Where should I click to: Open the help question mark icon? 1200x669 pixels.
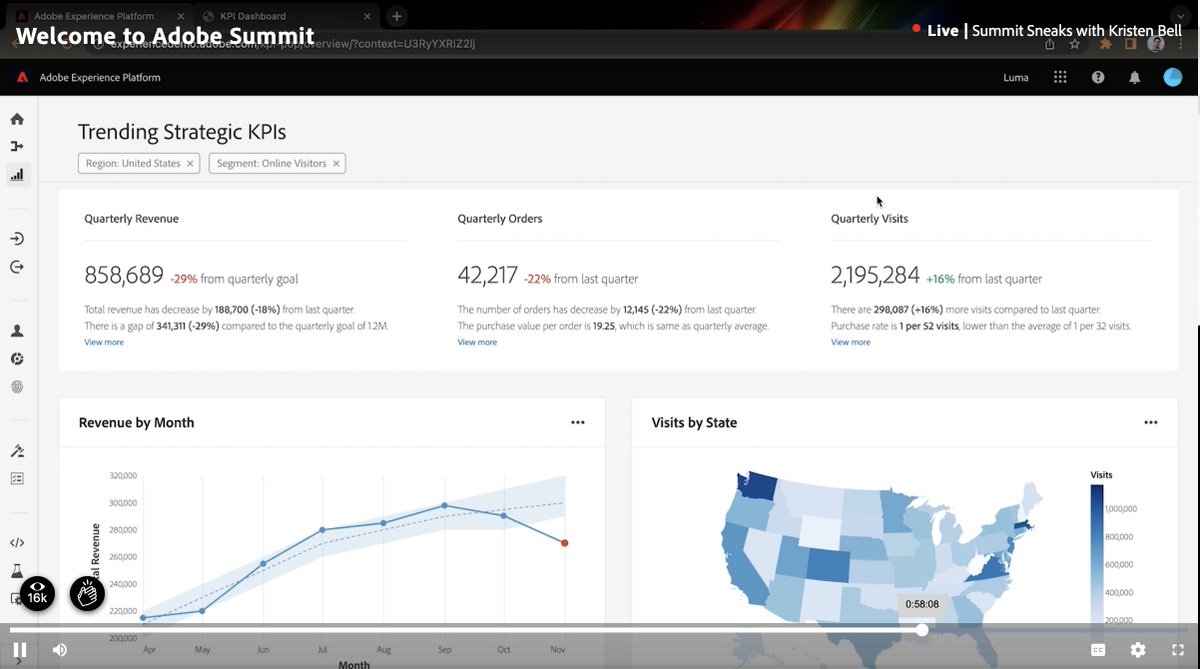point(1098,77)
